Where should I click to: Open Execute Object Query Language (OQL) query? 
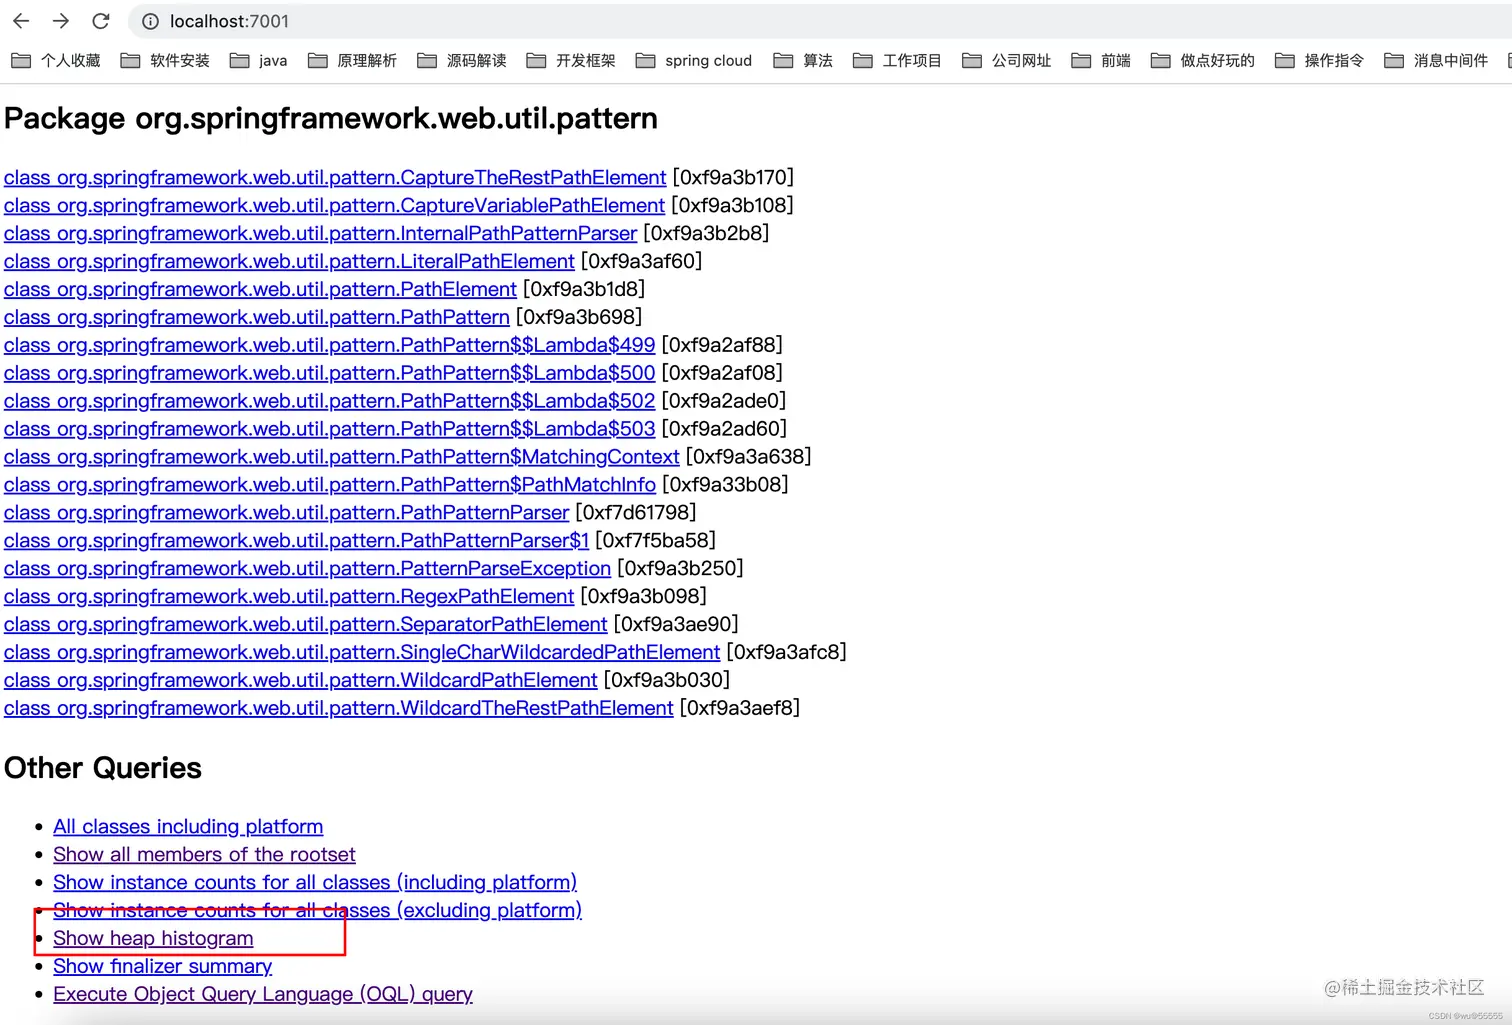click(263, 995)
